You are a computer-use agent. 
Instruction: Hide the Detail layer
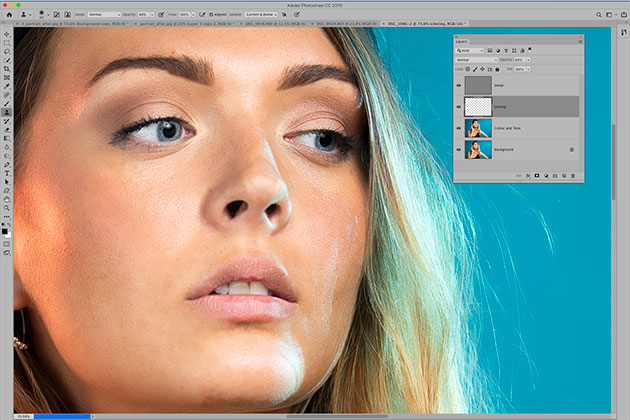pyautogui.click(x=459, y=86)
